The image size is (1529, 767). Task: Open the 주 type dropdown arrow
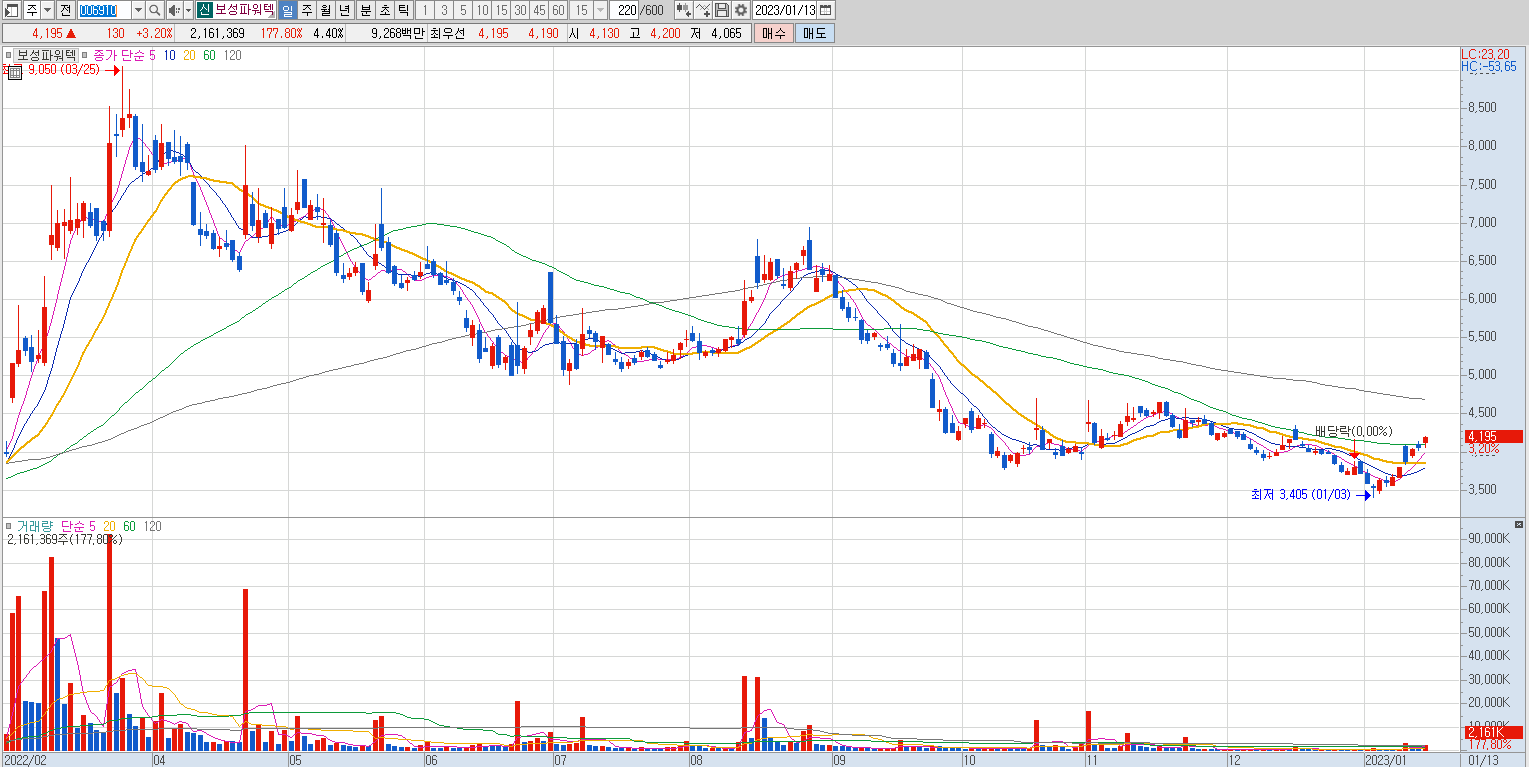pyautogui.click(x=47, y=10)
